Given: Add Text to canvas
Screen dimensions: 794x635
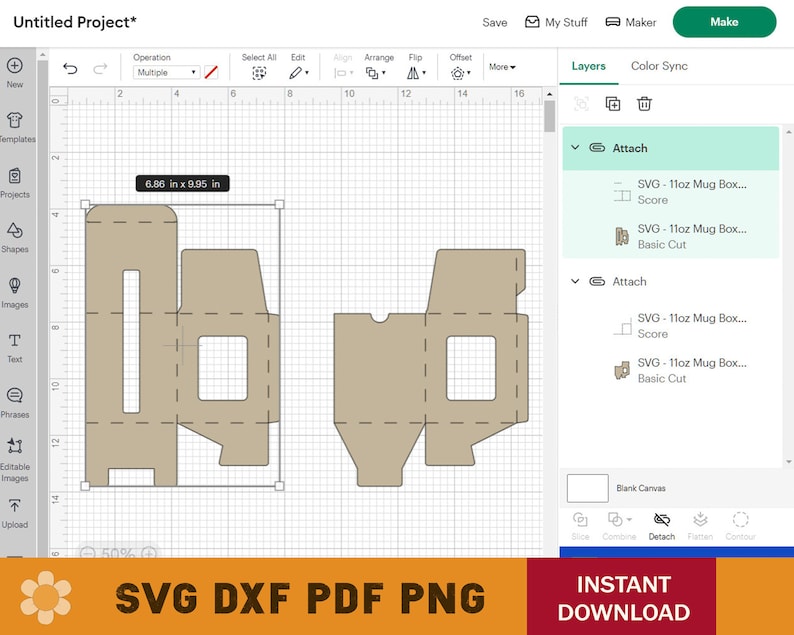Looking at the screenshot, I should click(15, 348).
